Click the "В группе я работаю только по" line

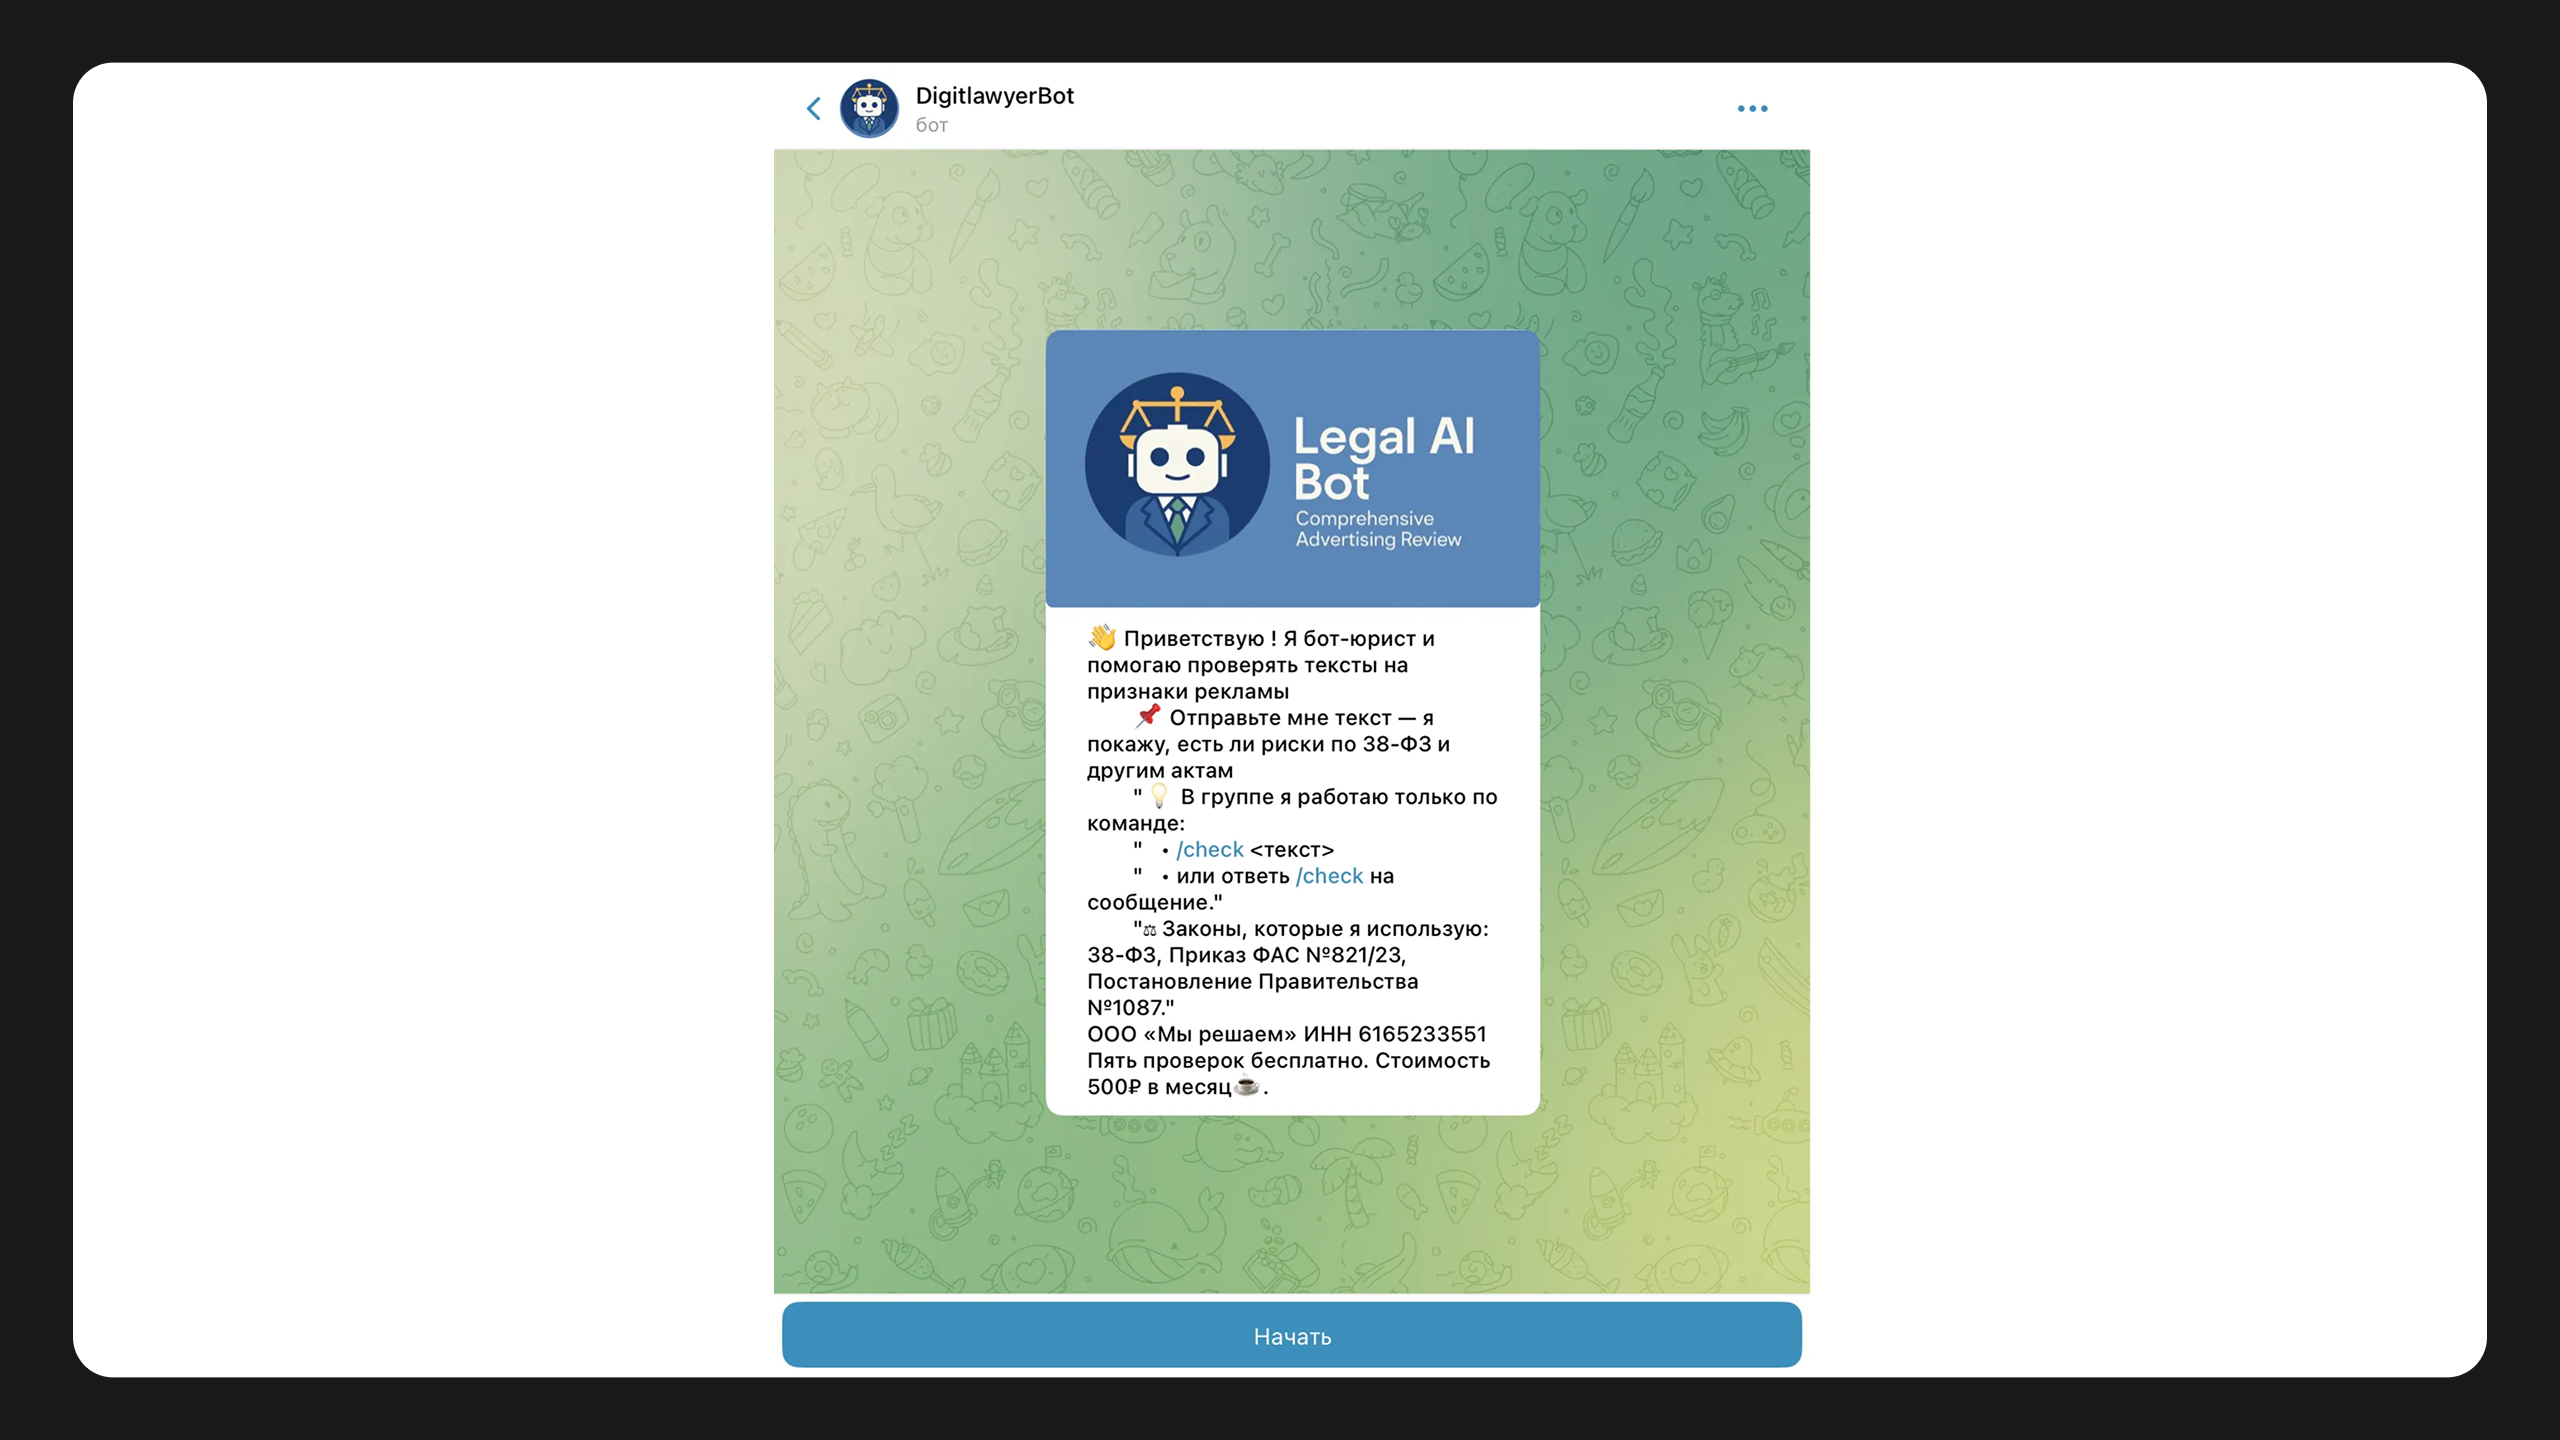coord(1339,796)
